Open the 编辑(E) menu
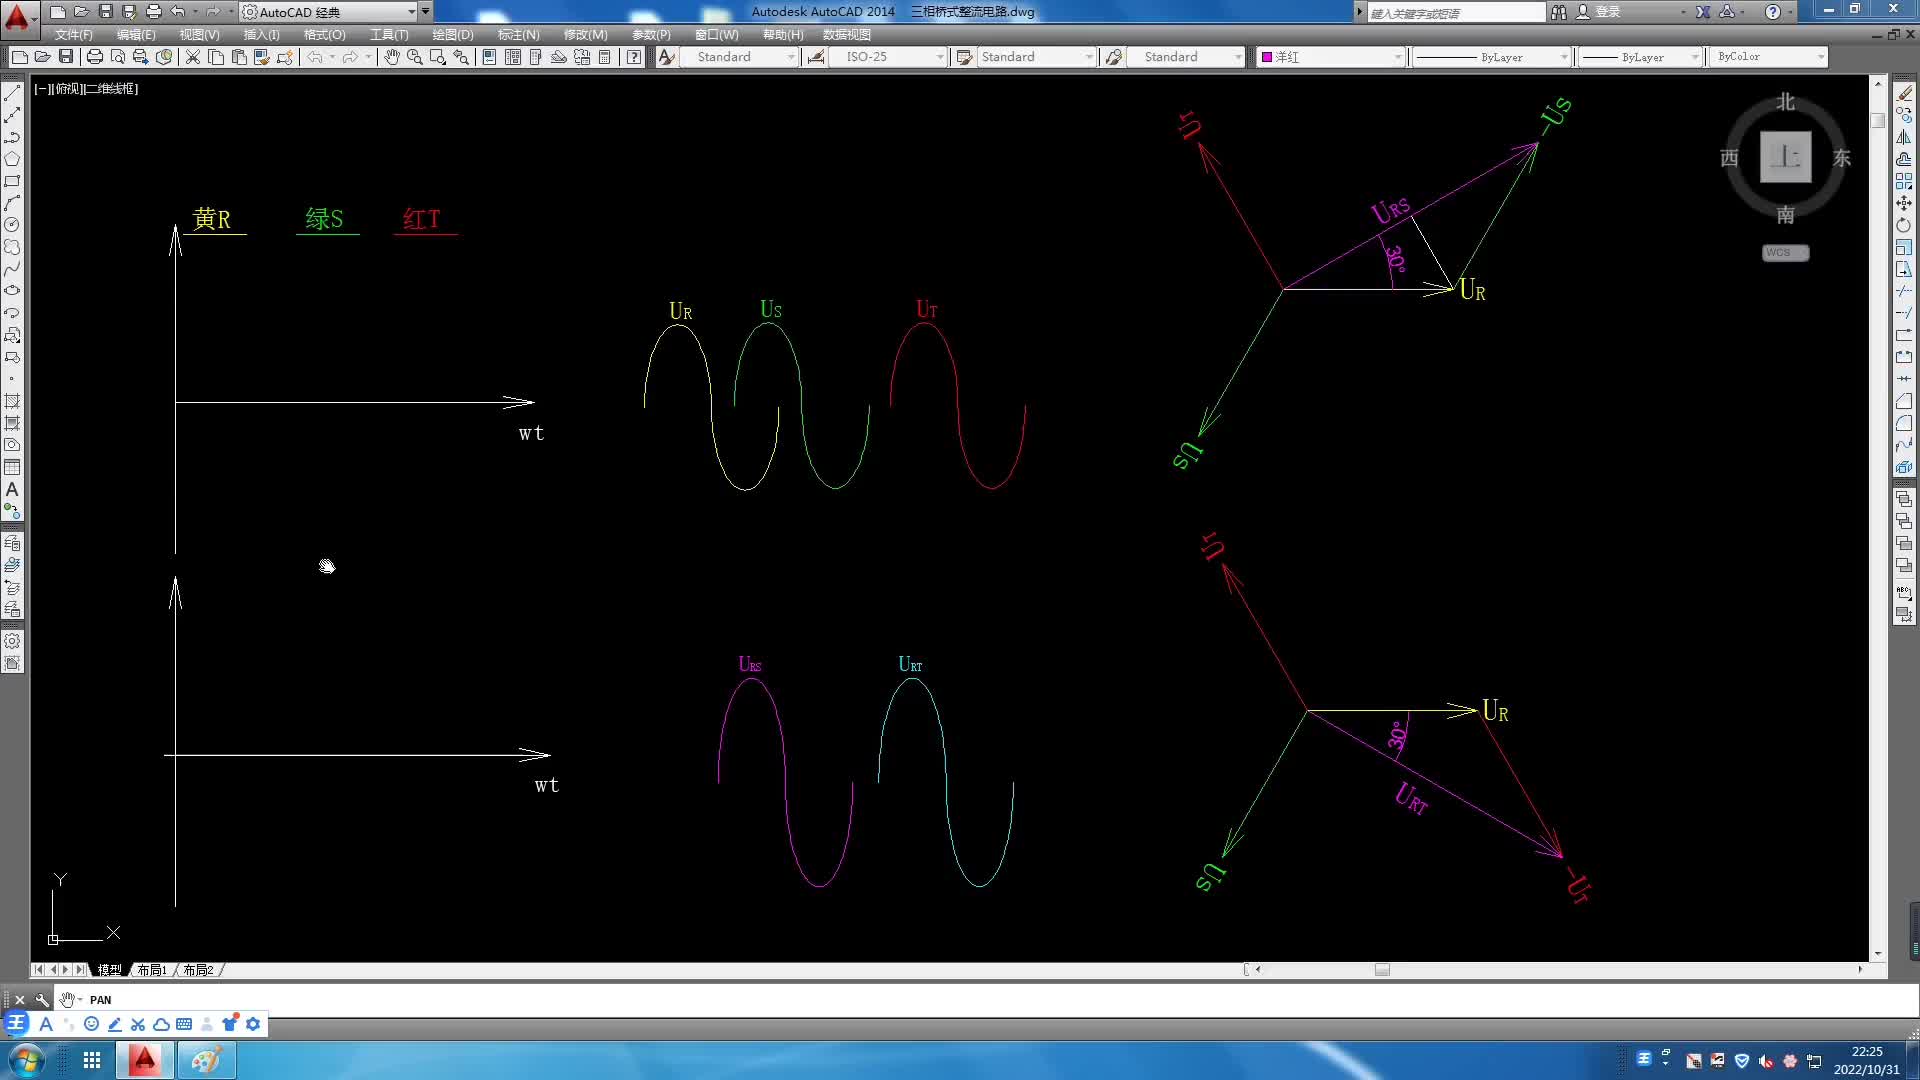Viewport: 1920px width, 1080px height. pos(136,35)
